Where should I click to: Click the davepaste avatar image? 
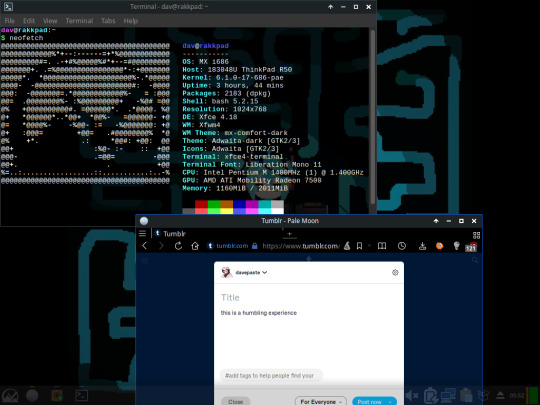pos(226,272)
